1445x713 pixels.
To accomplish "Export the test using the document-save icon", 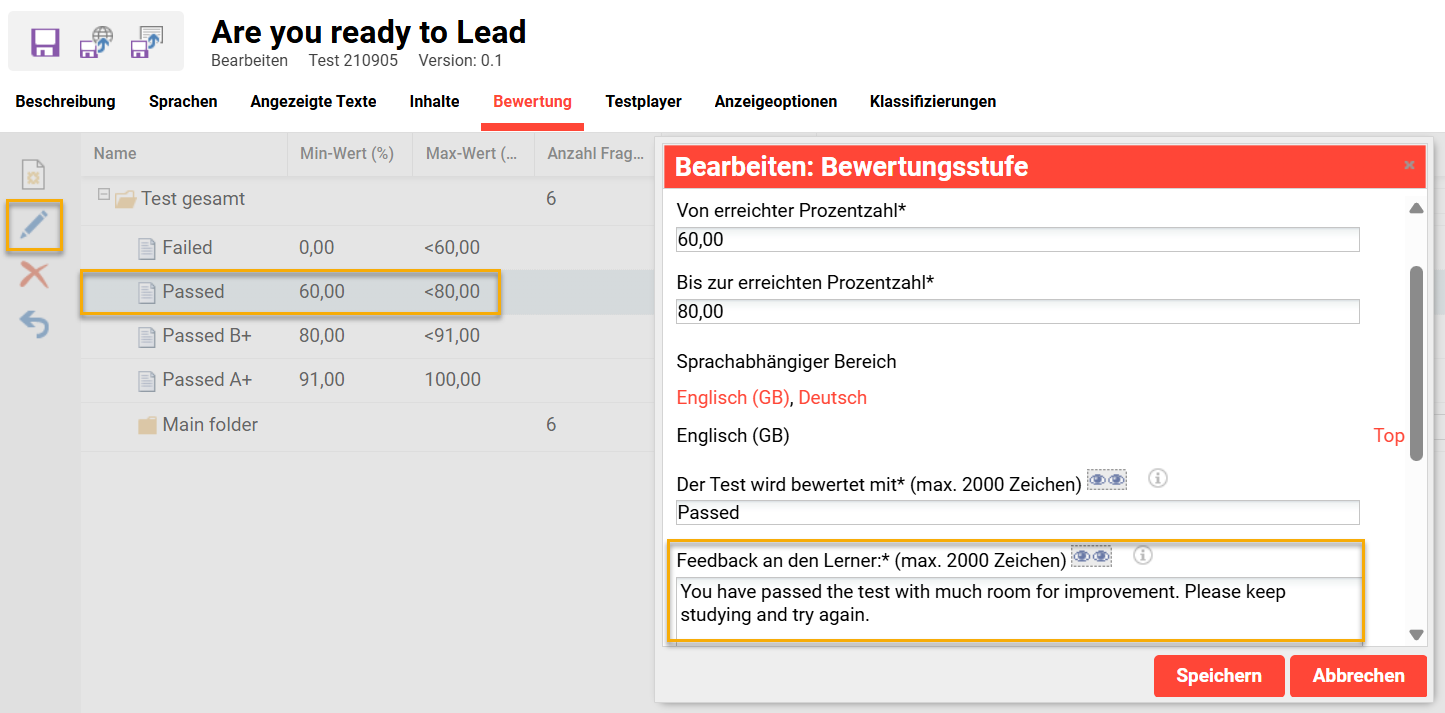I will click(147, 41).
